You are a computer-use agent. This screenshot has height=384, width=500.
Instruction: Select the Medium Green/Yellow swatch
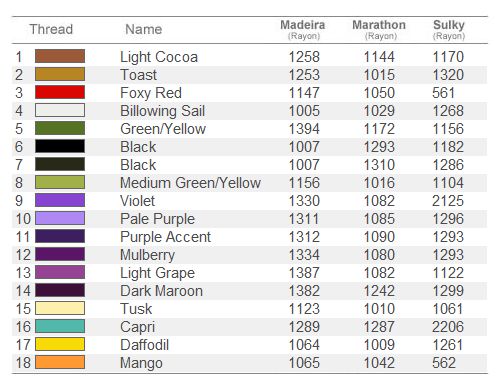(60, 182)
